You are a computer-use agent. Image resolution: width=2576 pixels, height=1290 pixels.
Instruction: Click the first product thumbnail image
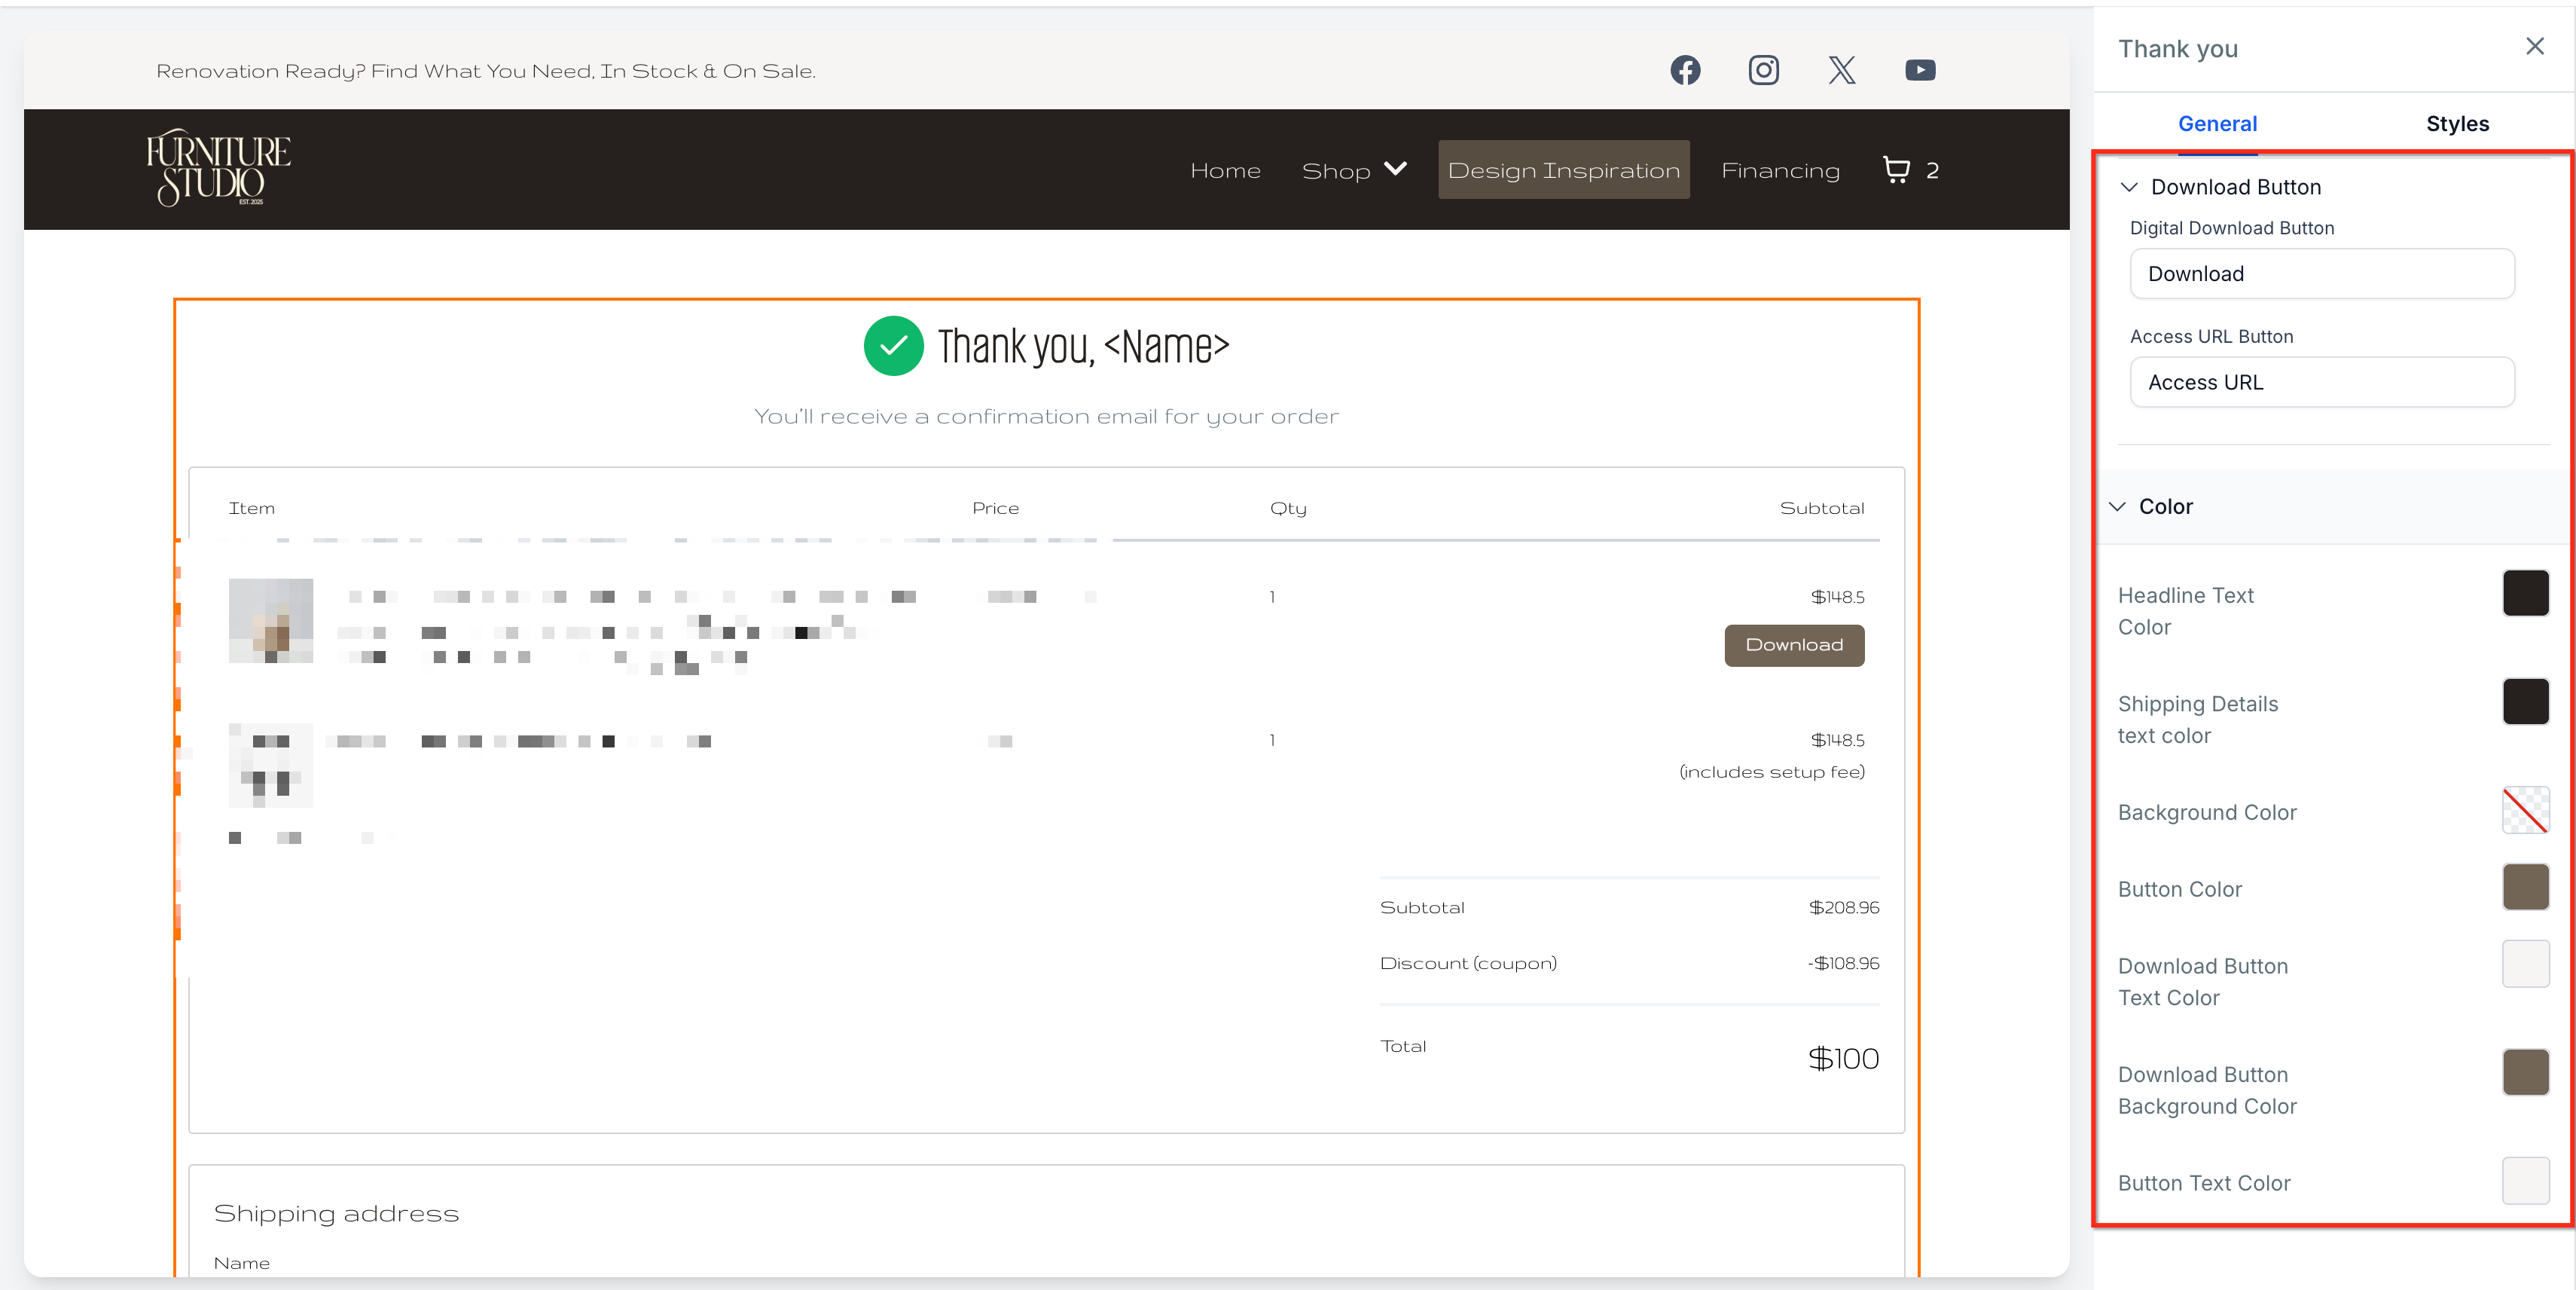(270, 621)
